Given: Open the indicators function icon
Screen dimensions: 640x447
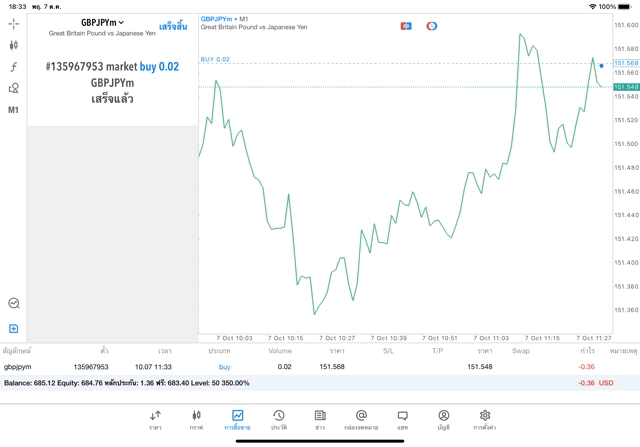Looking at the screenshot, I should pos(13,67).
